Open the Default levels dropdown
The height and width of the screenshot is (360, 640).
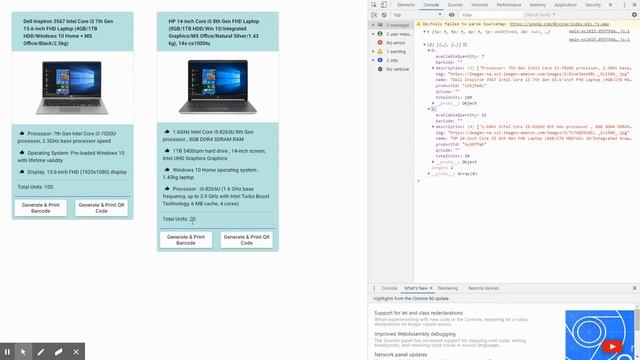pyautogui.click(x=540, y=15)
